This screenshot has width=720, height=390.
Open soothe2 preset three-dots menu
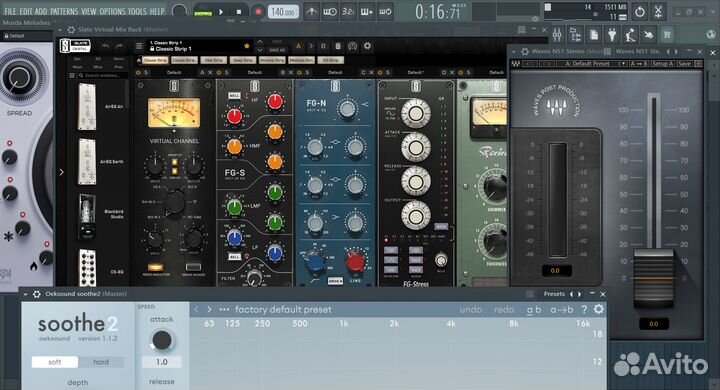tap(224, 310)
